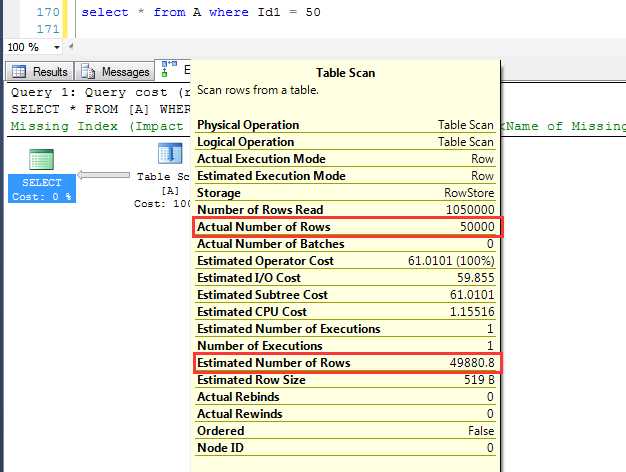Click the 'Scan rows from a table.' description

tap(258, 90)
